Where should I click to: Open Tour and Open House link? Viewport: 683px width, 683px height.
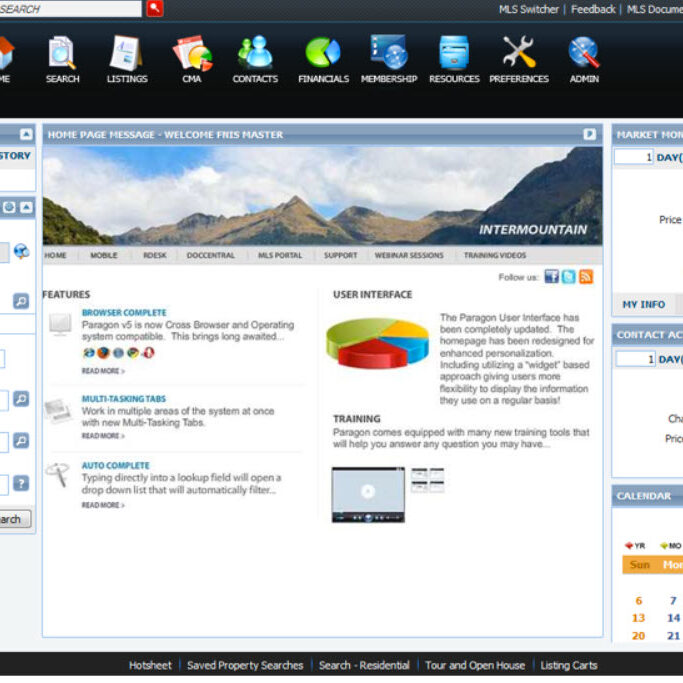475,665
